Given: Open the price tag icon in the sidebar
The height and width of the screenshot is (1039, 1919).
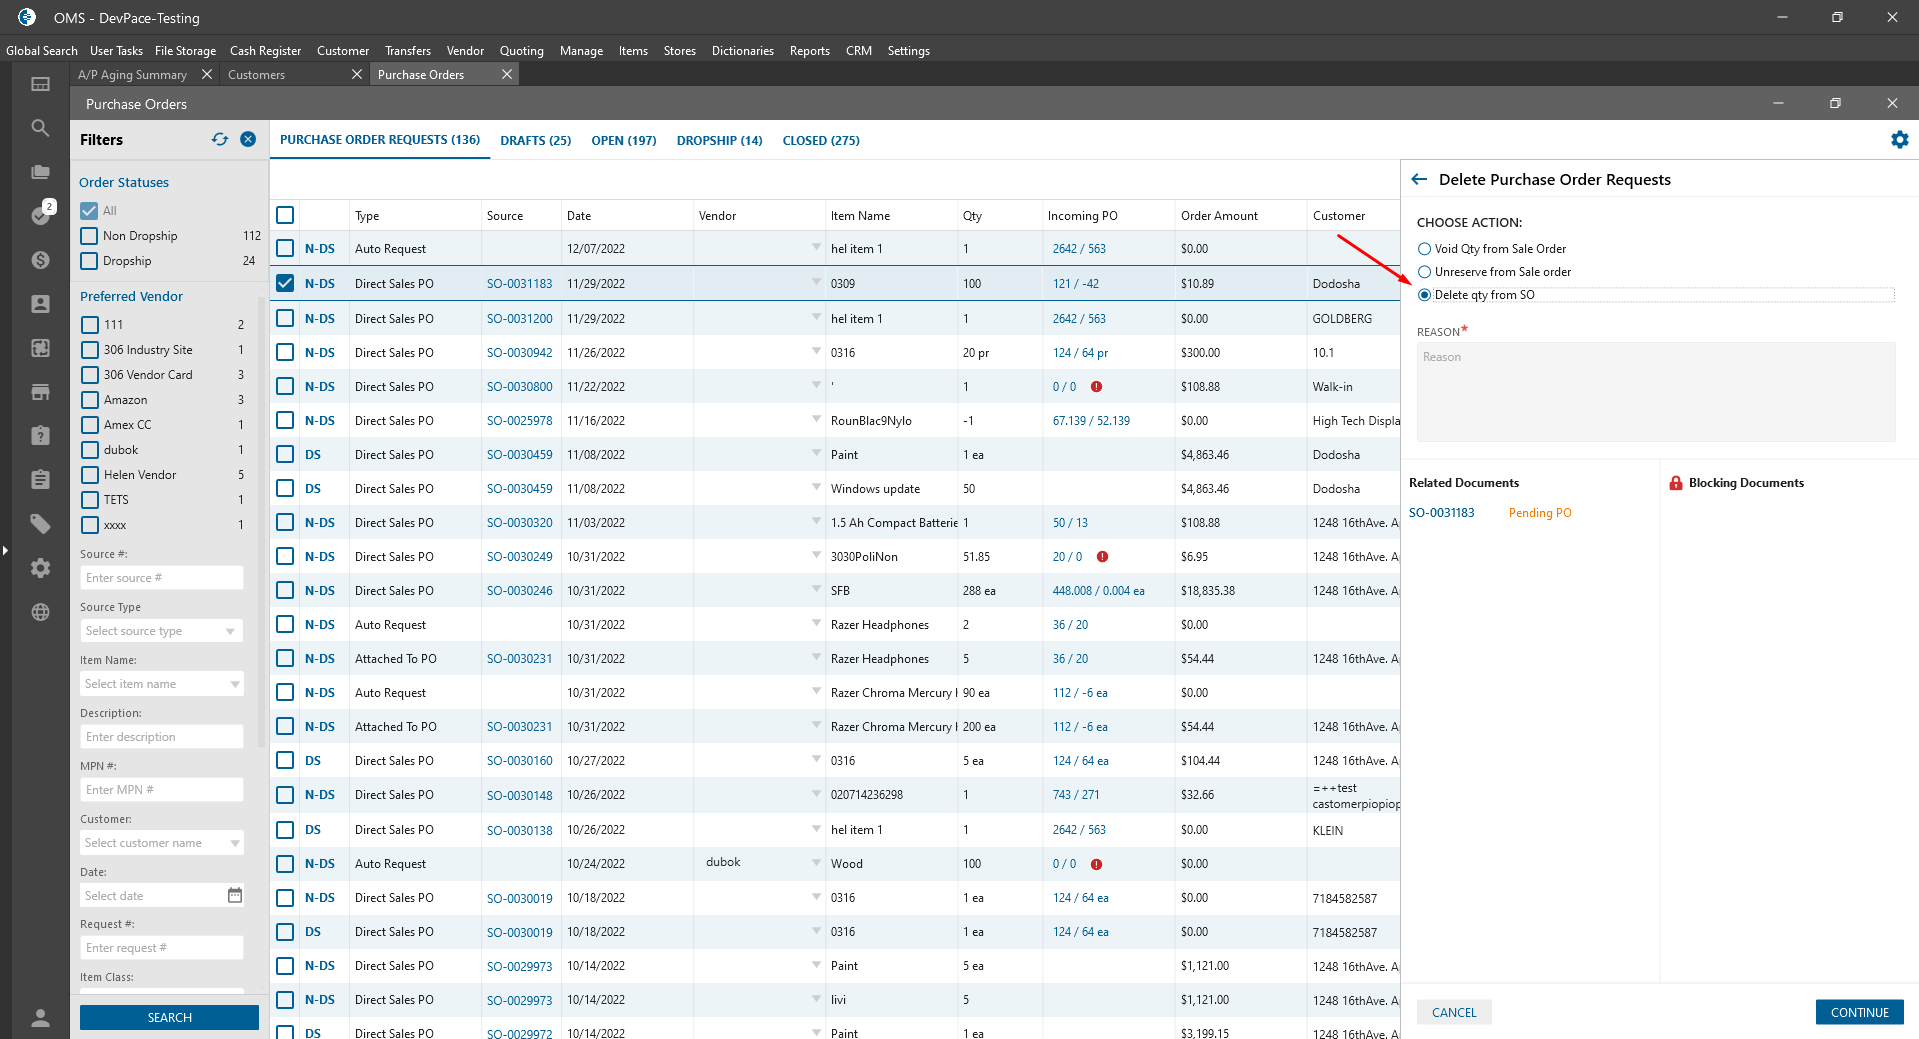Looking at the screenshot, I should (40, 523).
